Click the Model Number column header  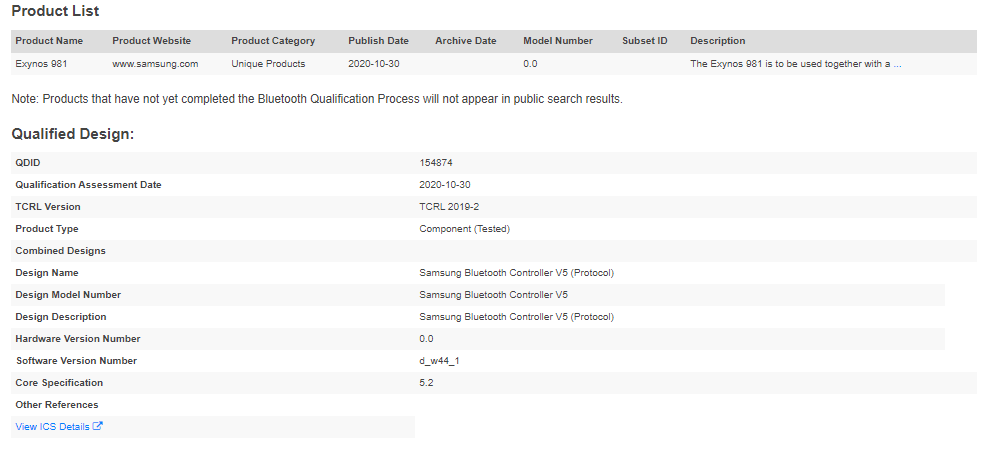[558, 41]
